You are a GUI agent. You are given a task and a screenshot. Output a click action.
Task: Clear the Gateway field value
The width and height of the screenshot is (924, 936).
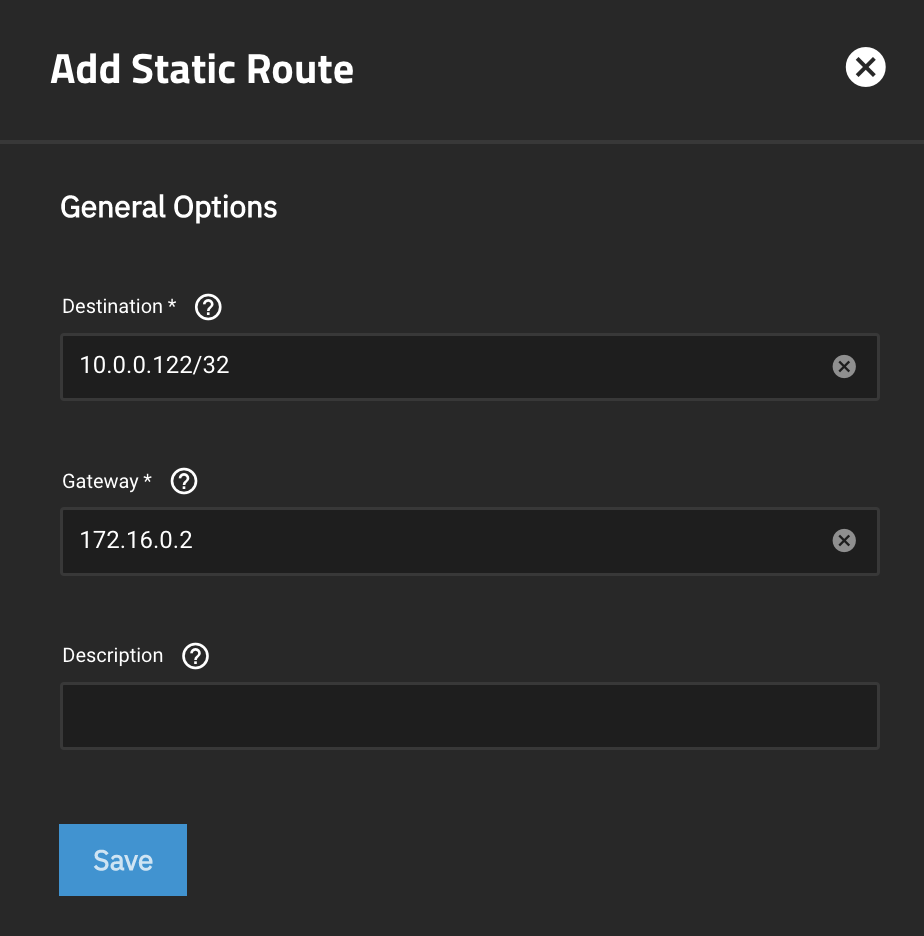click(844, 541)
